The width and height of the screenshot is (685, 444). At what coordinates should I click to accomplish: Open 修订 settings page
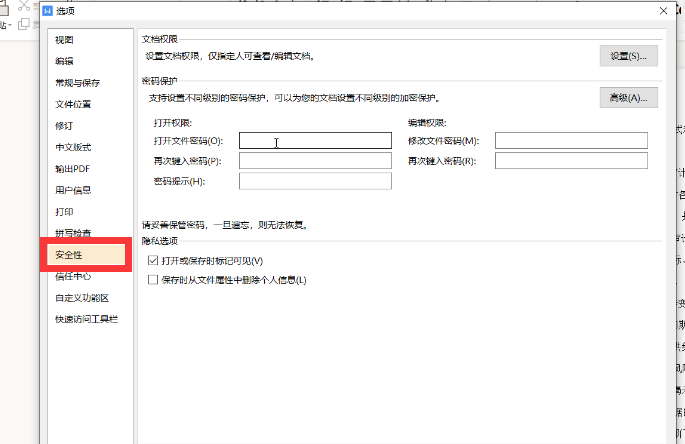pos(64,126)
